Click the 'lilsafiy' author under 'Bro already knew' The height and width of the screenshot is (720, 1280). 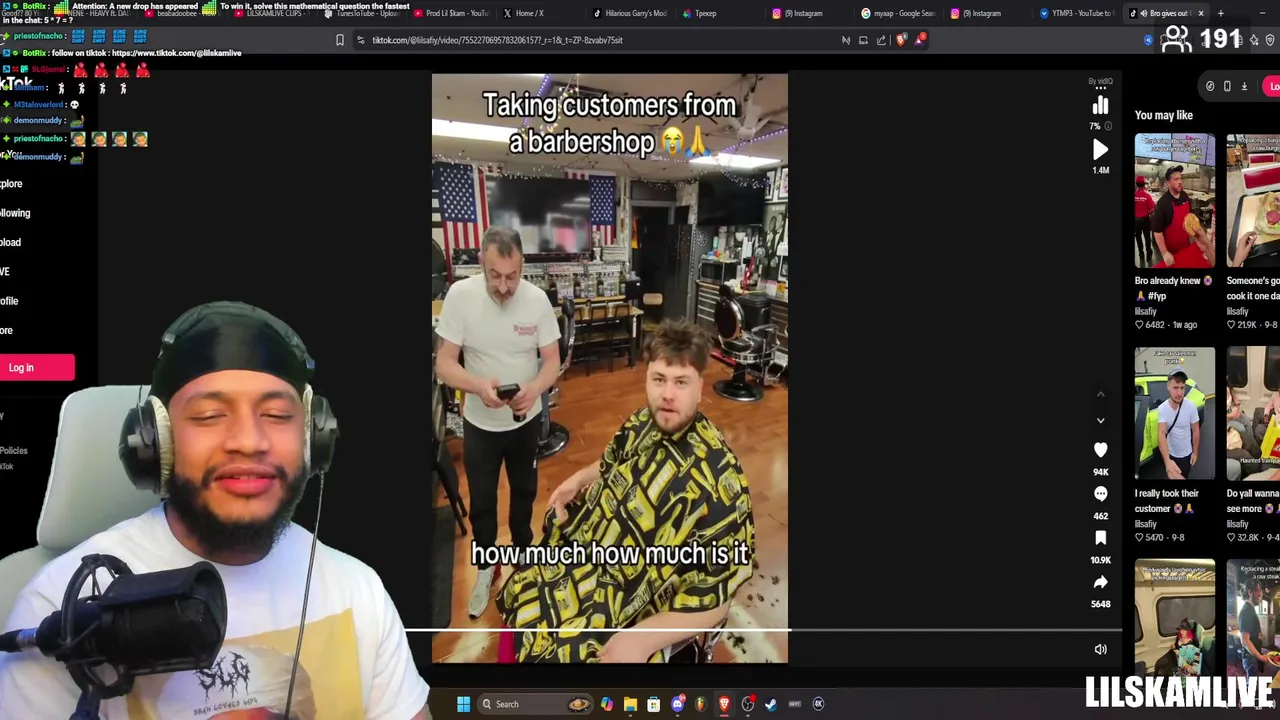tap(1146, 311)
